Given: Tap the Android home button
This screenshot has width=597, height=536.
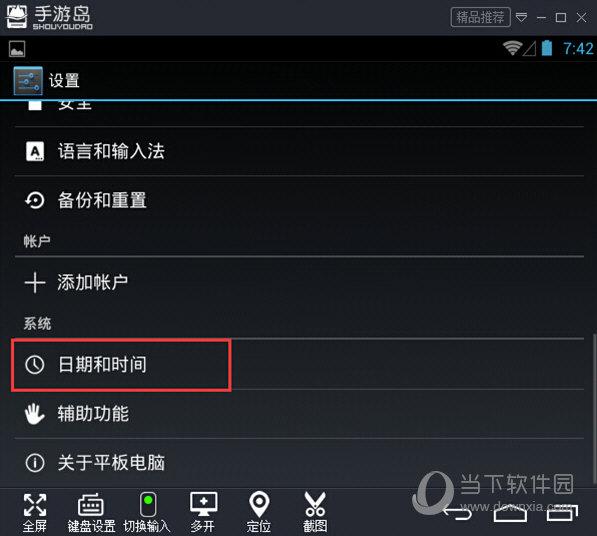Looking at the screenshot, I should [x=510, y=514].
